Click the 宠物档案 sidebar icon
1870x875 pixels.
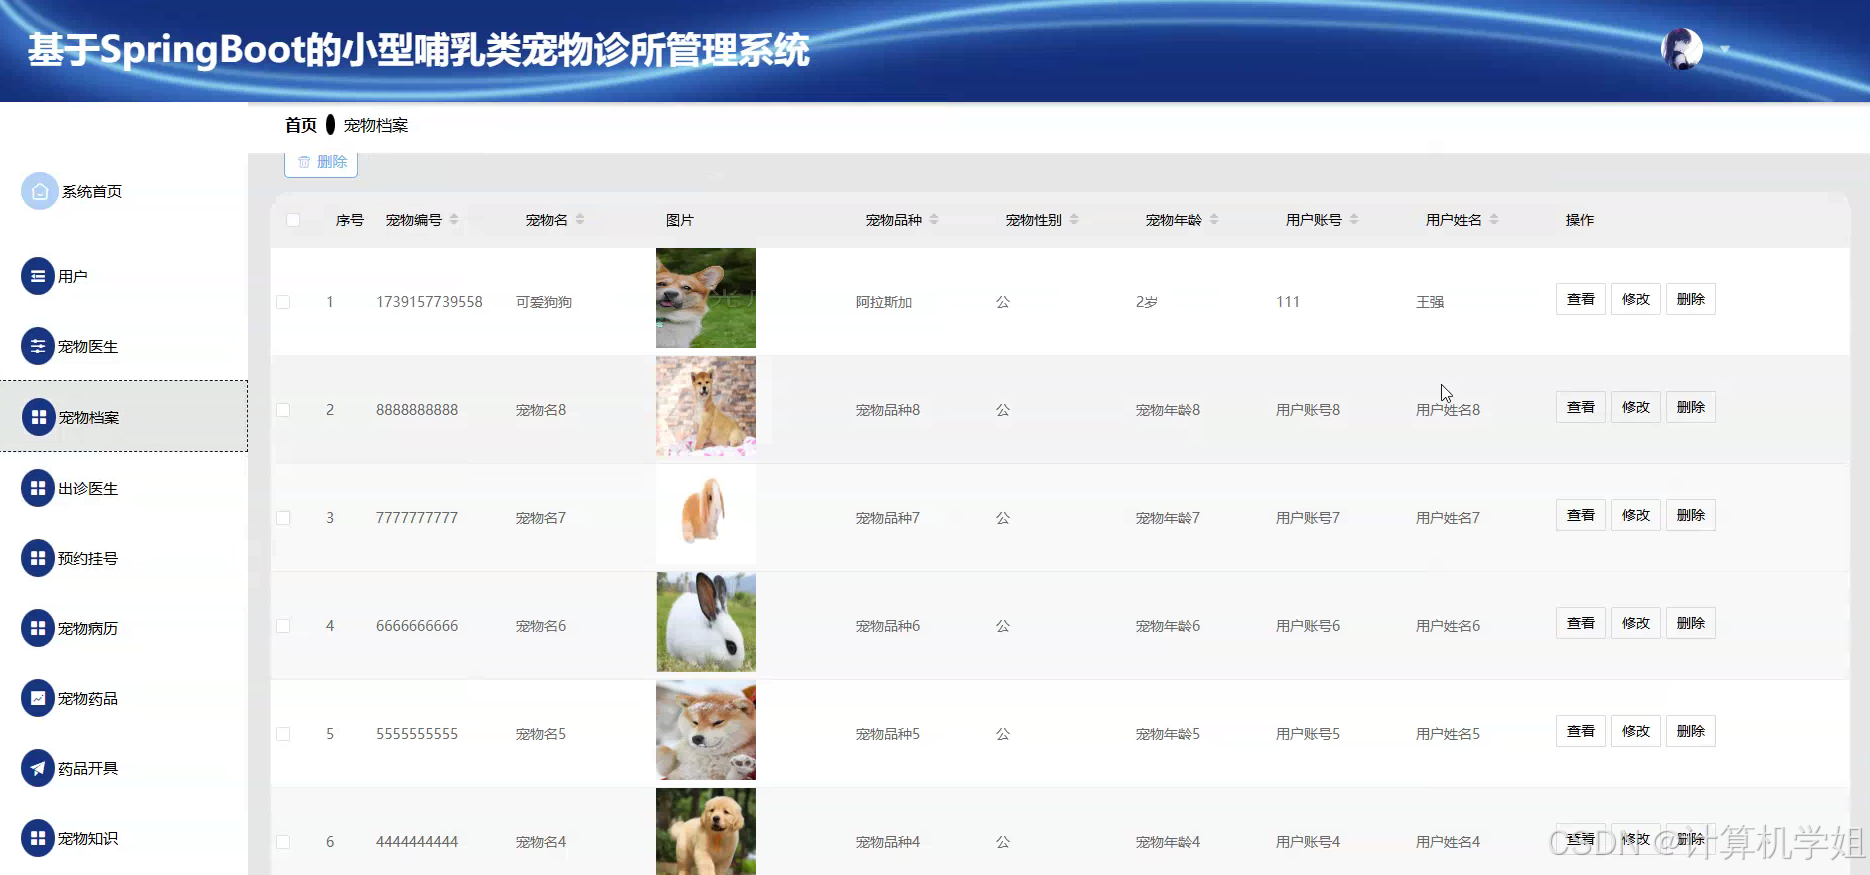[38, 417]
